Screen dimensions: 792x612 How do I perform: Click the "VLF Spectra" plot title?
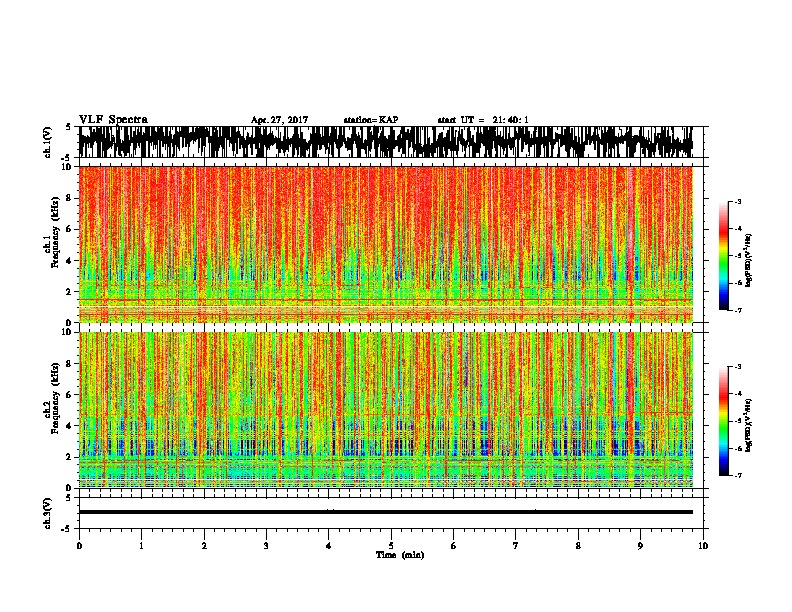click(x=113, y=120)
